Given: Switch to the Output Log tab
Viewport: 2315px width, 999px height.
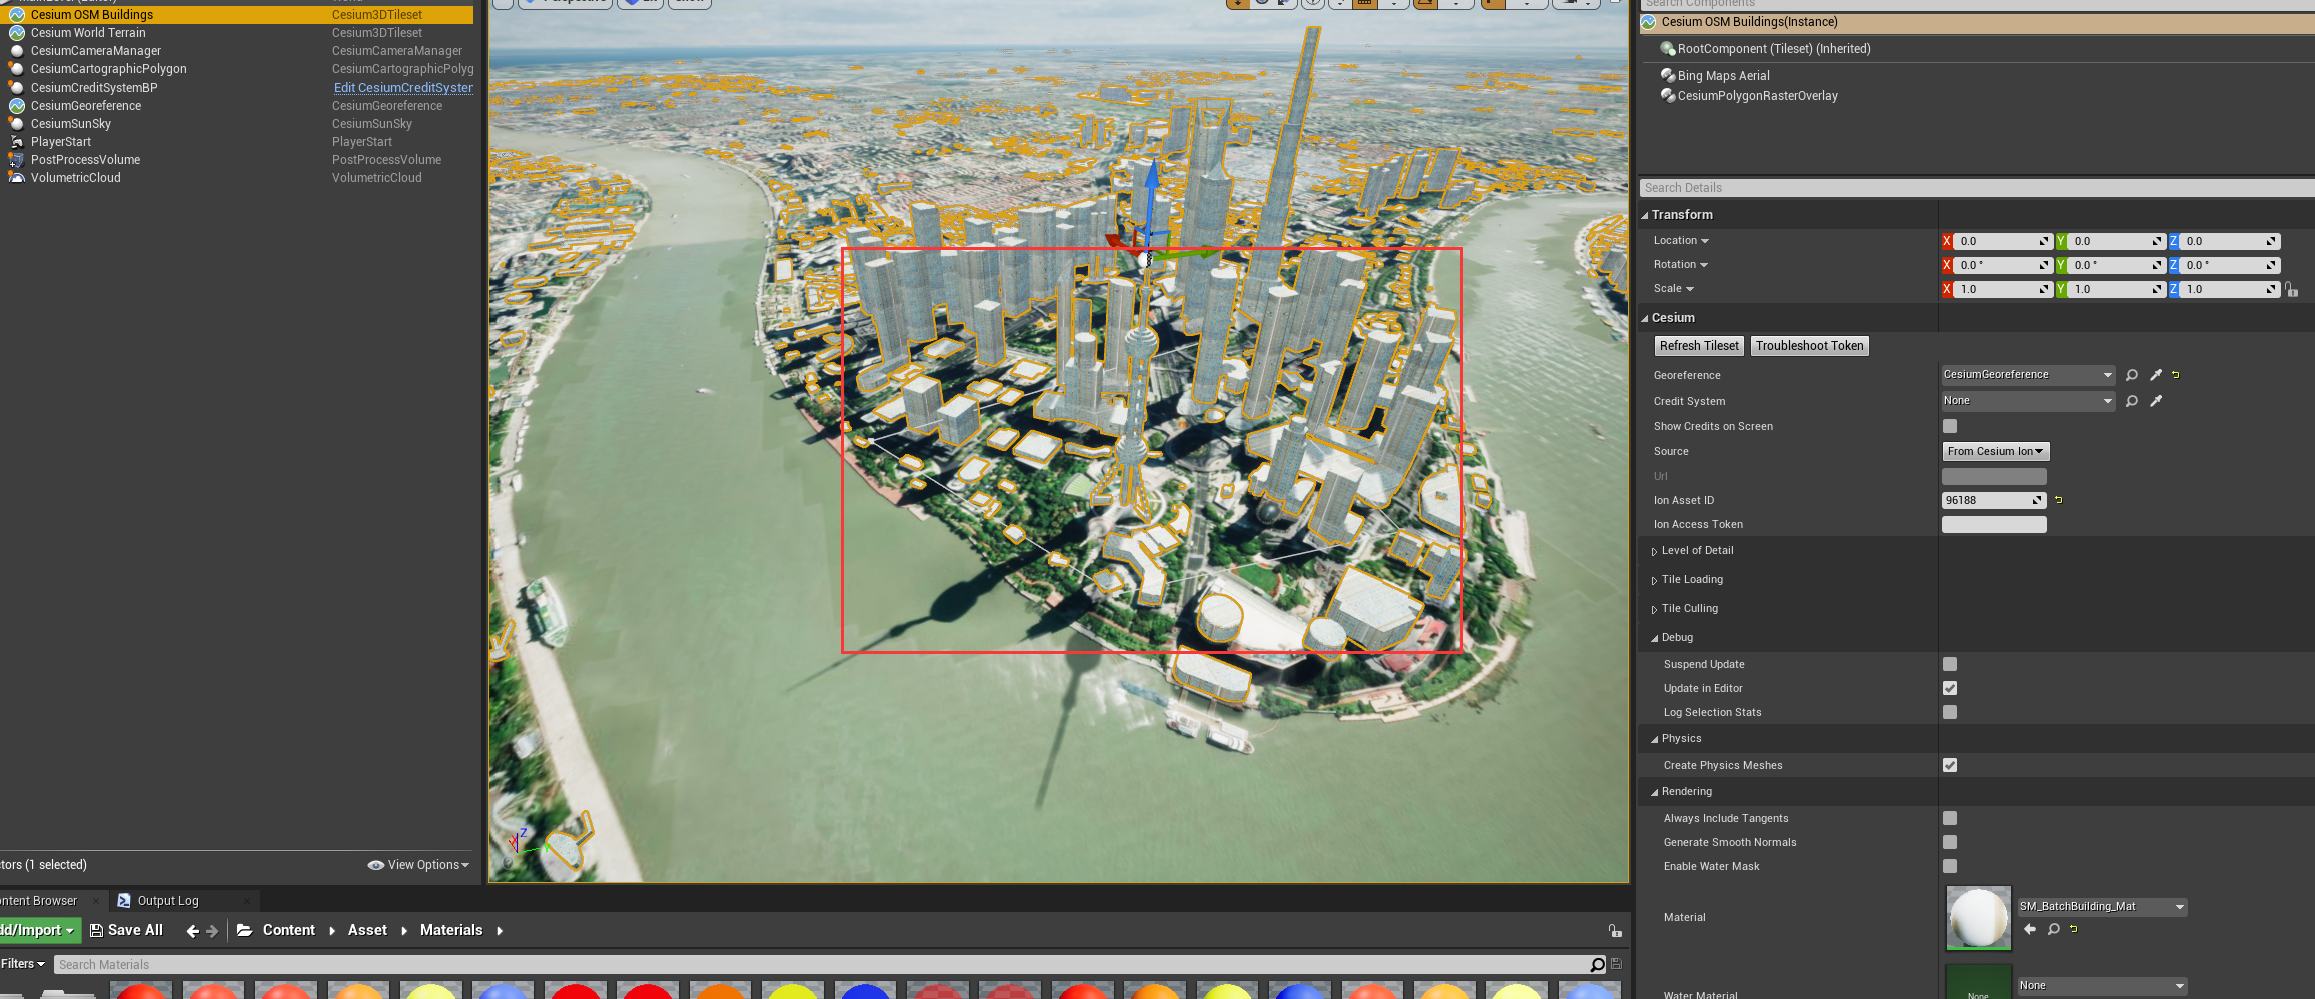Looking at the screenshot, I should (170, 900).
